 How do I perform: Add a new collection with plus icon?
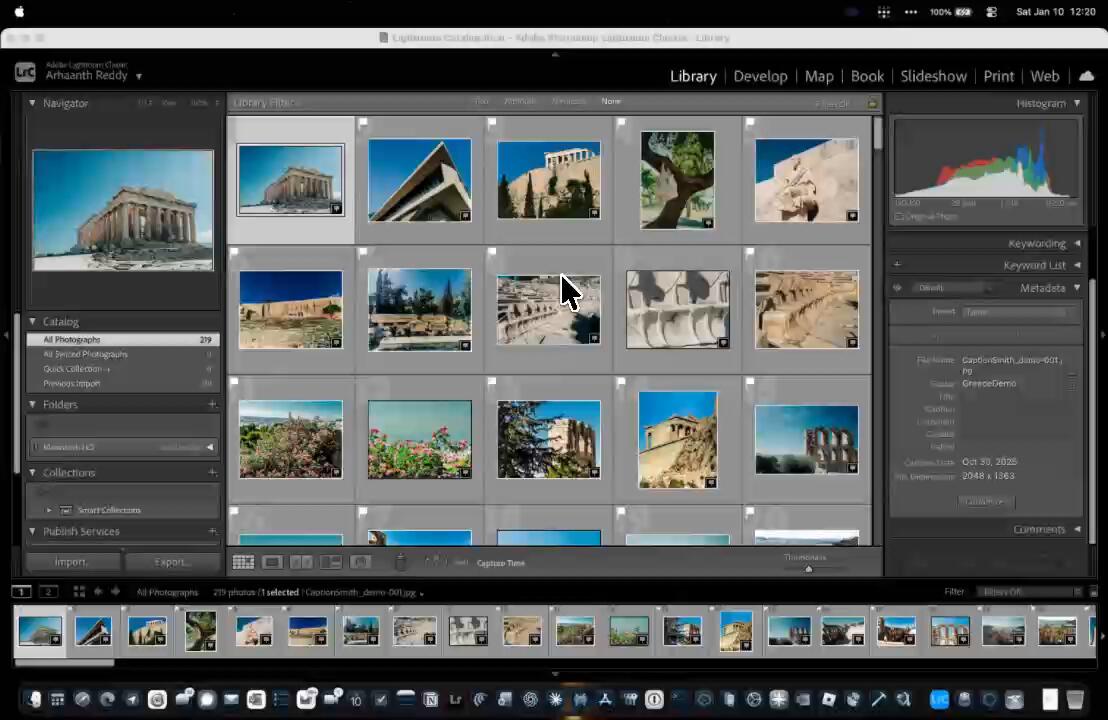[212, 473]
